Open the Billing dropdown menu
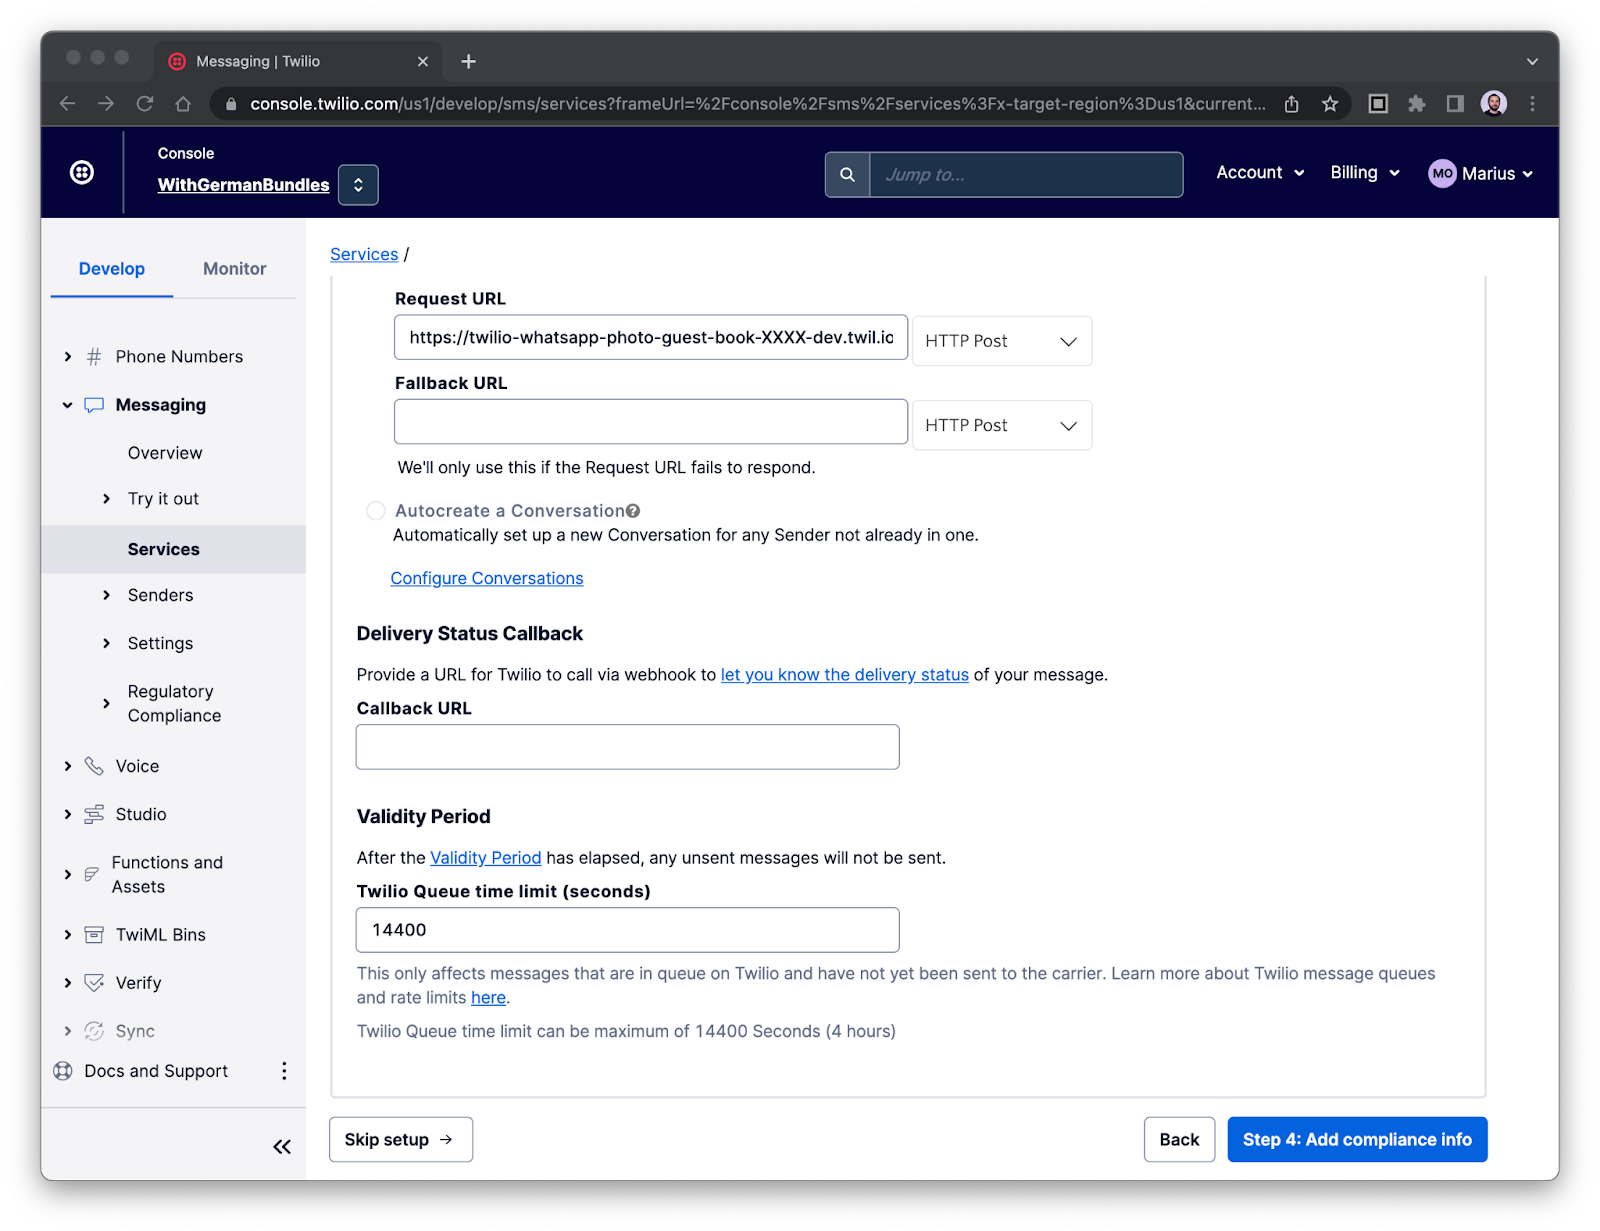Screen dimensions: 1600x1231 coord(1365,173)
